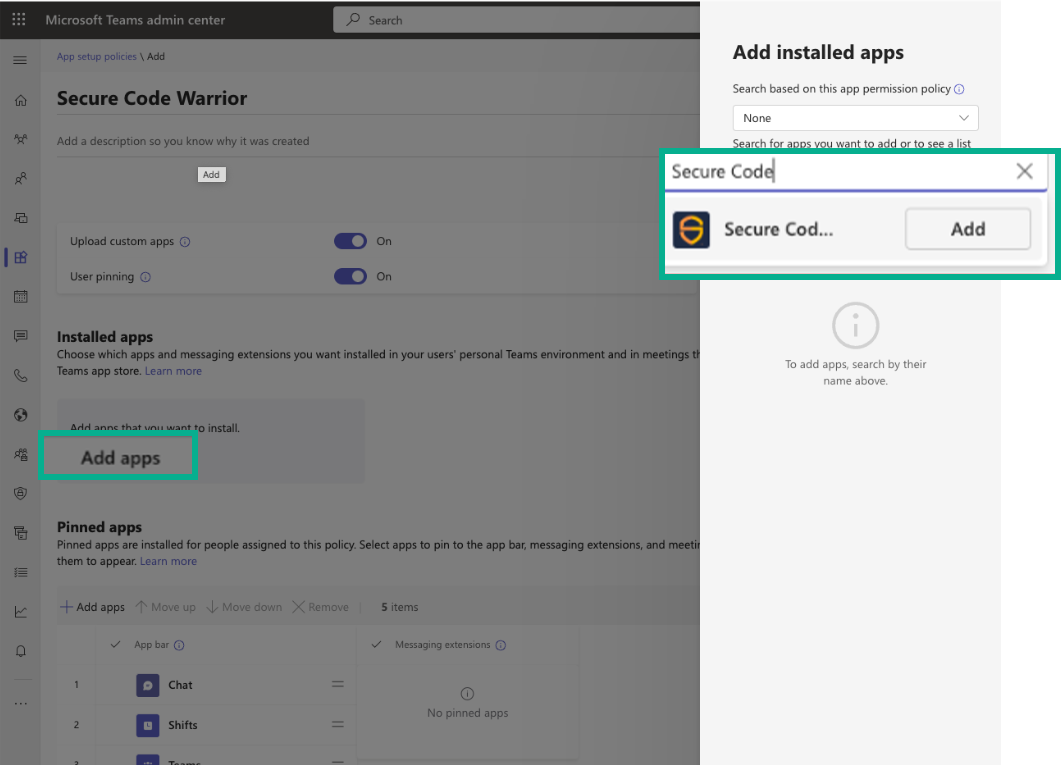Open the Teams apps icon in sidebar
The width and height of the screenshot is (1061, 765).
click(x=21, y=257)
